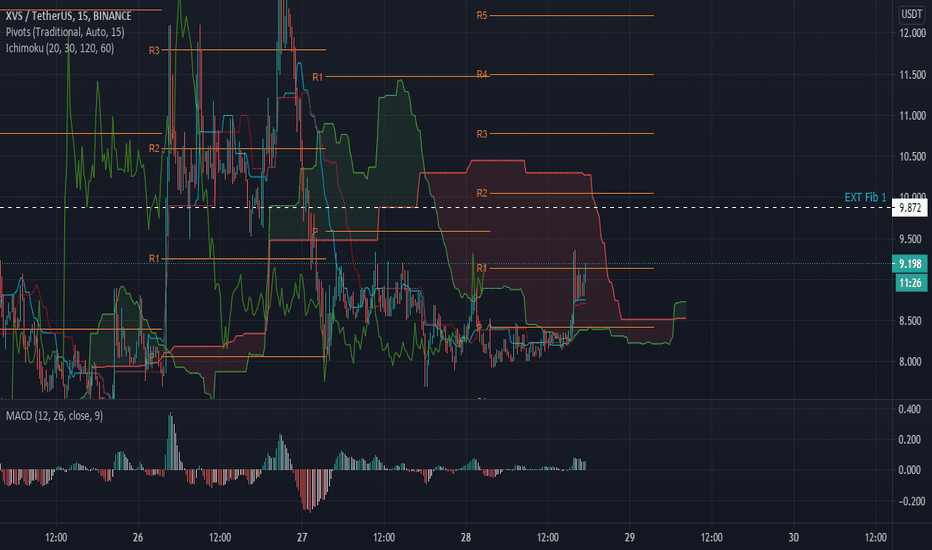Viewport: 932px width, 550px height.
Task: Click the 8.500 price scale value
Action: (912, 321)
